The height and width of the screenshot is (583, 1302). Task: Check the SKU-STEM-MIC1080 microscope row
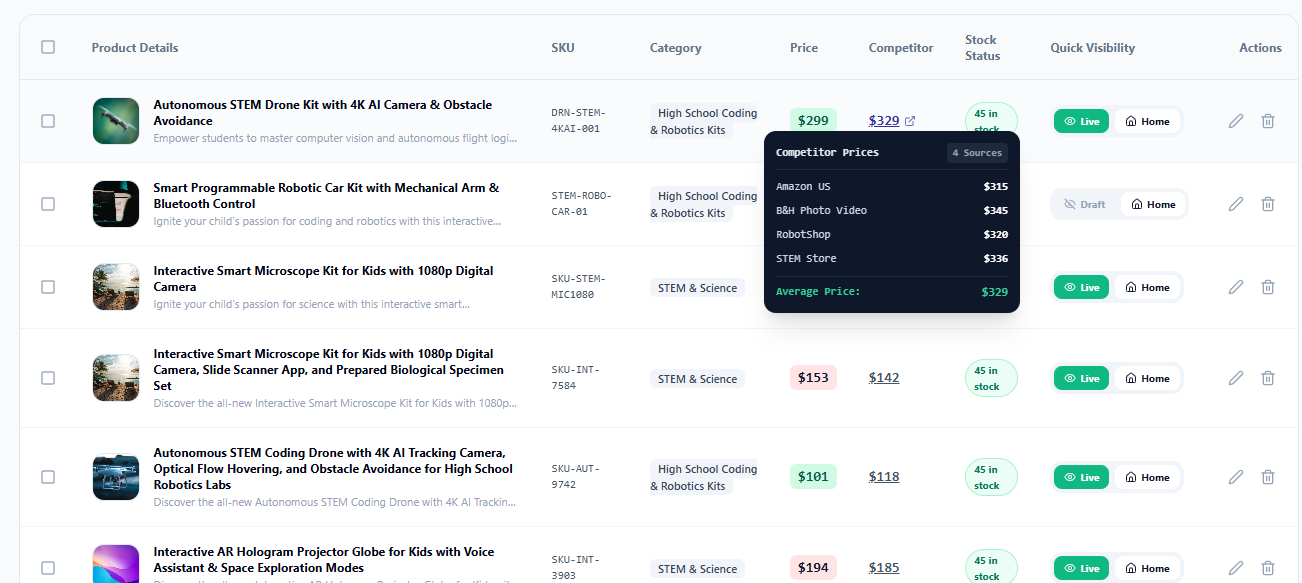48,287
